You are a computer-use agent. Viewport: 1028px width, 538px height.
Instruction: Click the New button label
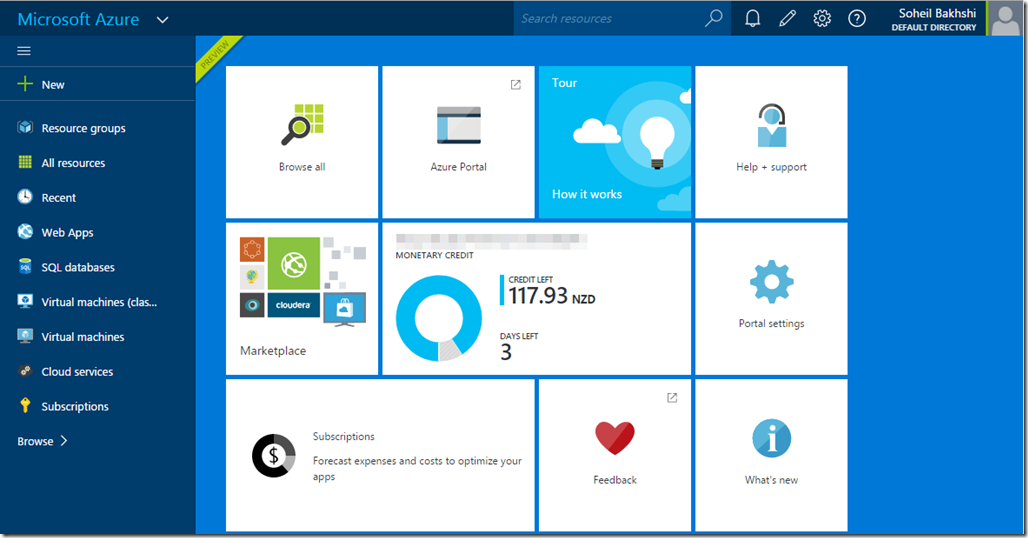coord(53,85)
